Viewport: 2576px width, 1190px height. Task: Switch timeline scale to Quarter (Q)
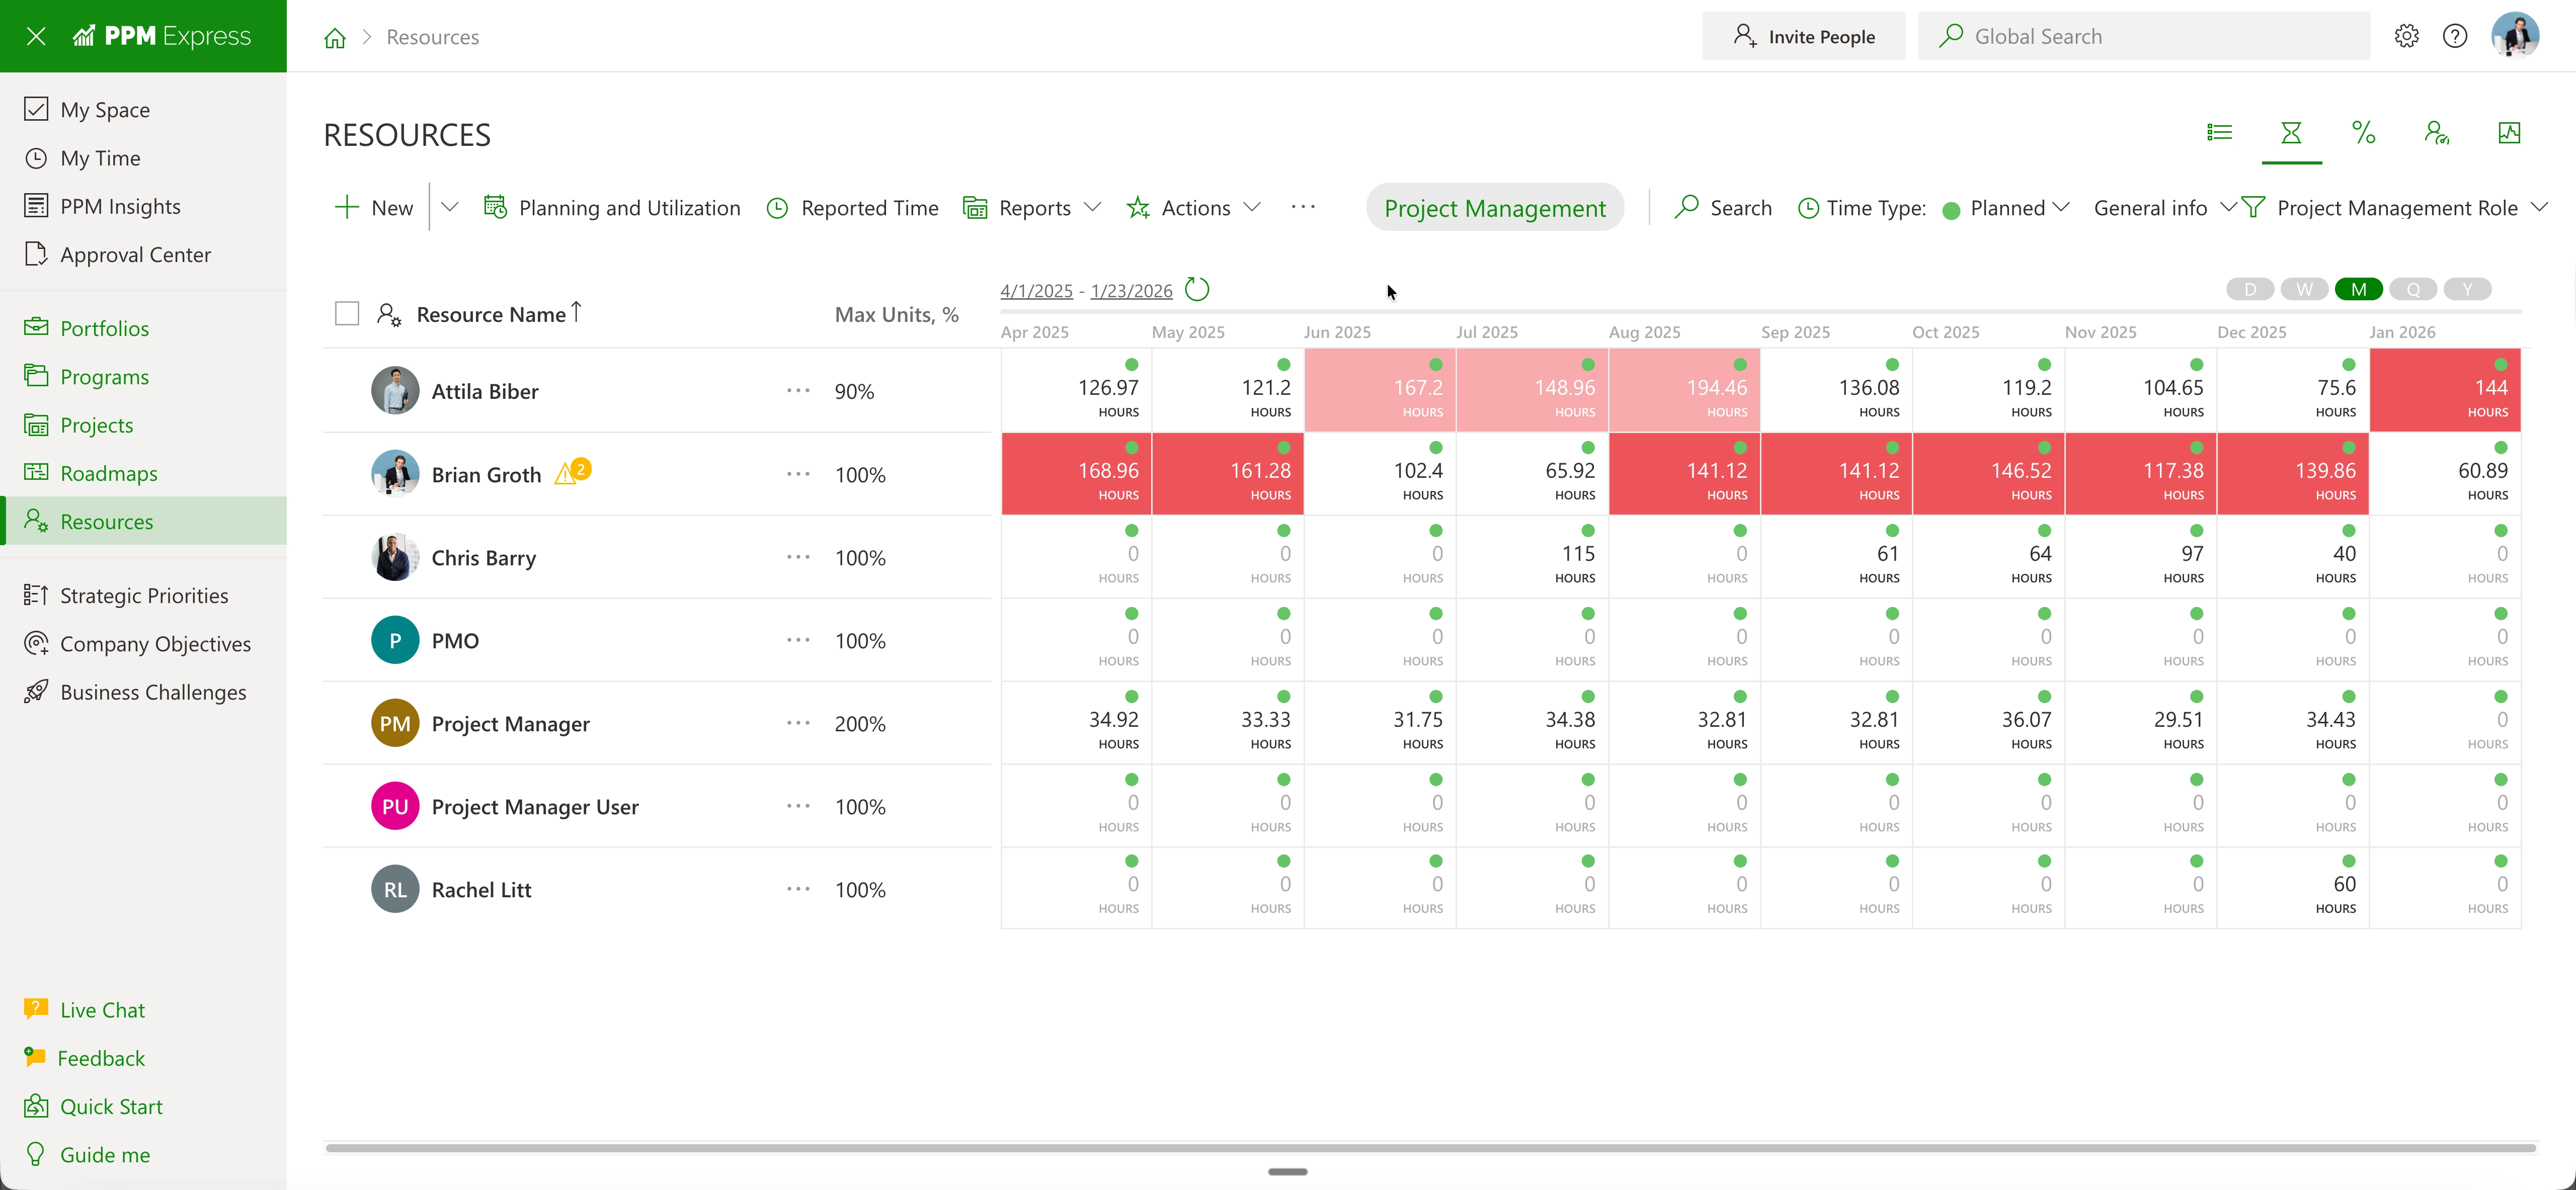tap(2413, 290)
